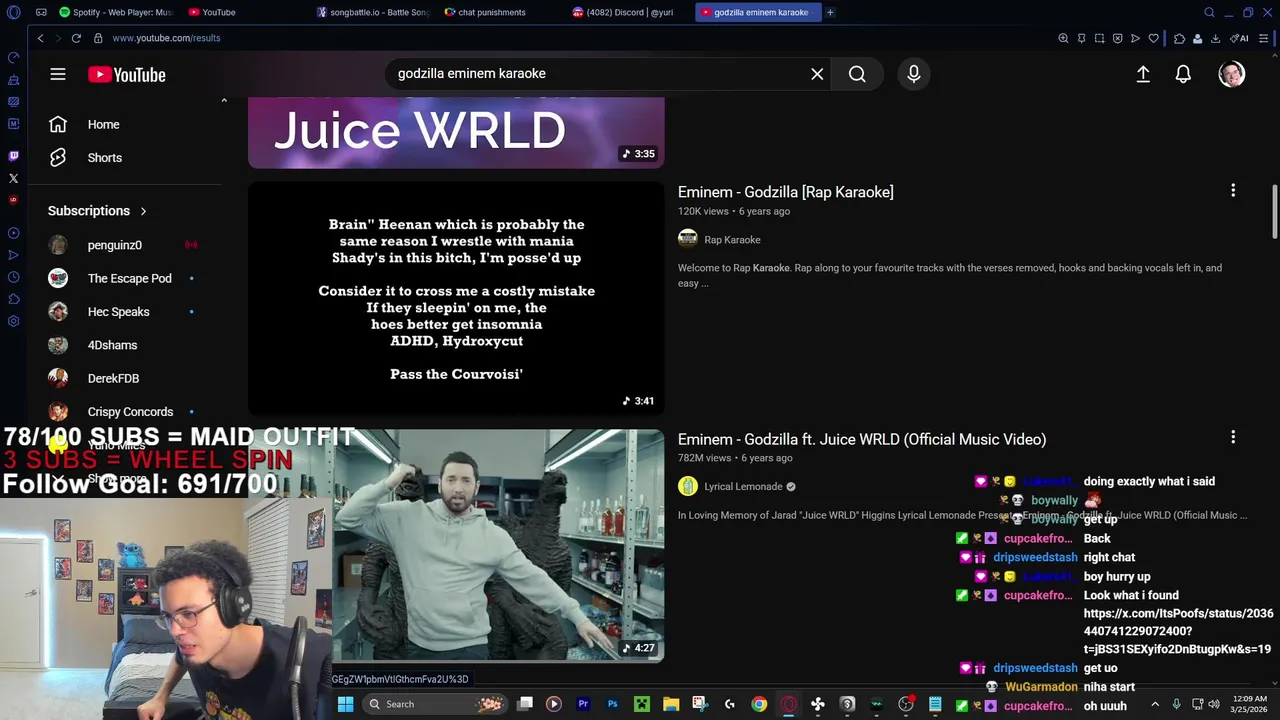Screen dimensions: 1280x720
Task: Open the account avatar menu
Action: (1232, 74)
